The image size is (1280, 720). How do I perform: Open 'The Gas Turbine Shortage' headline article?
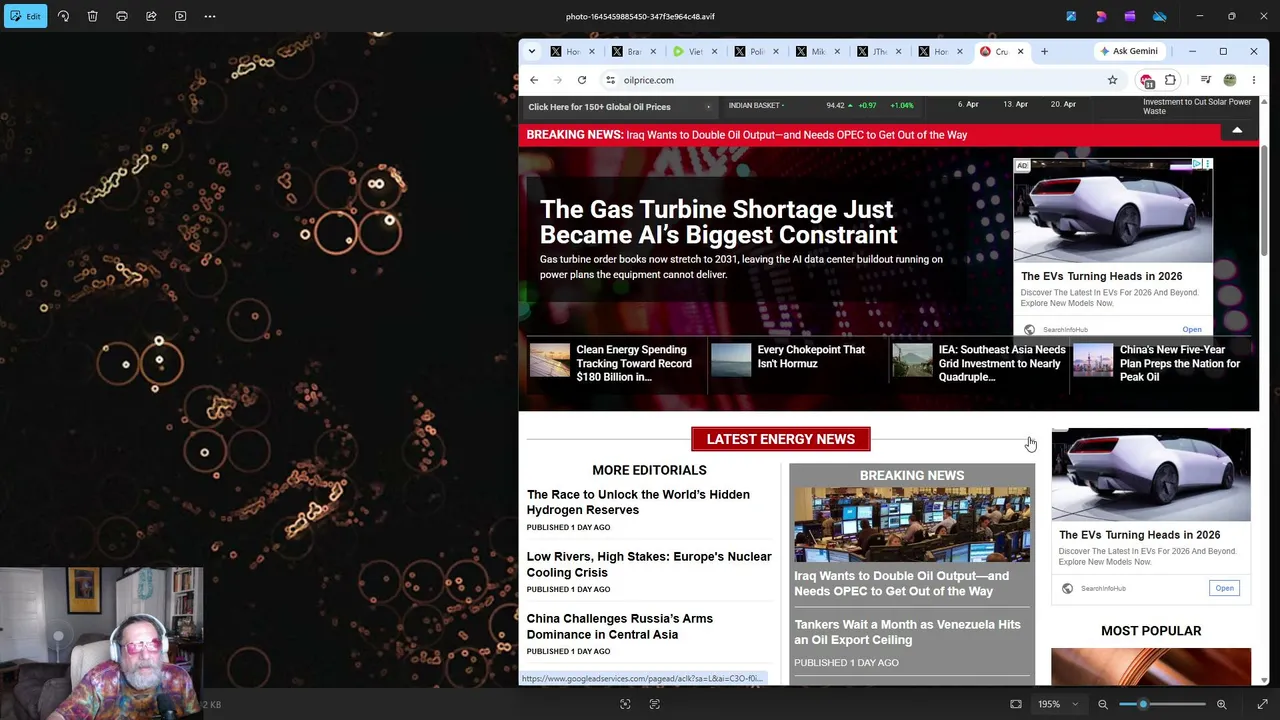click(719, 222)
